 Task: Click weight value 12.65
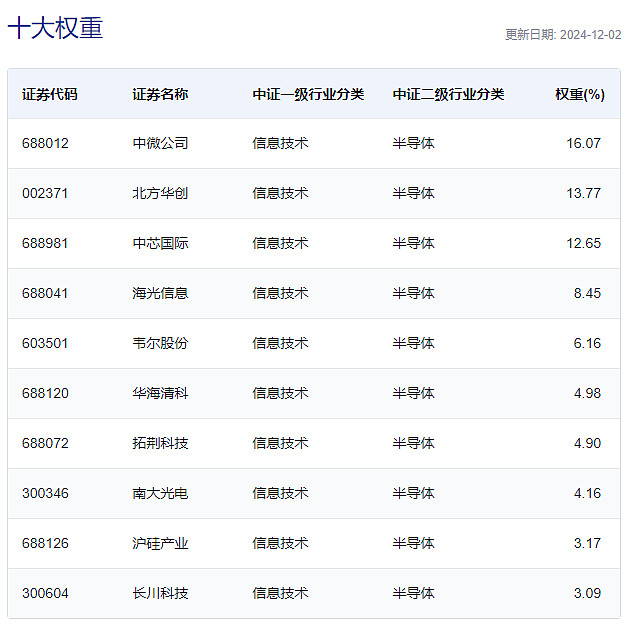[583, 243]
